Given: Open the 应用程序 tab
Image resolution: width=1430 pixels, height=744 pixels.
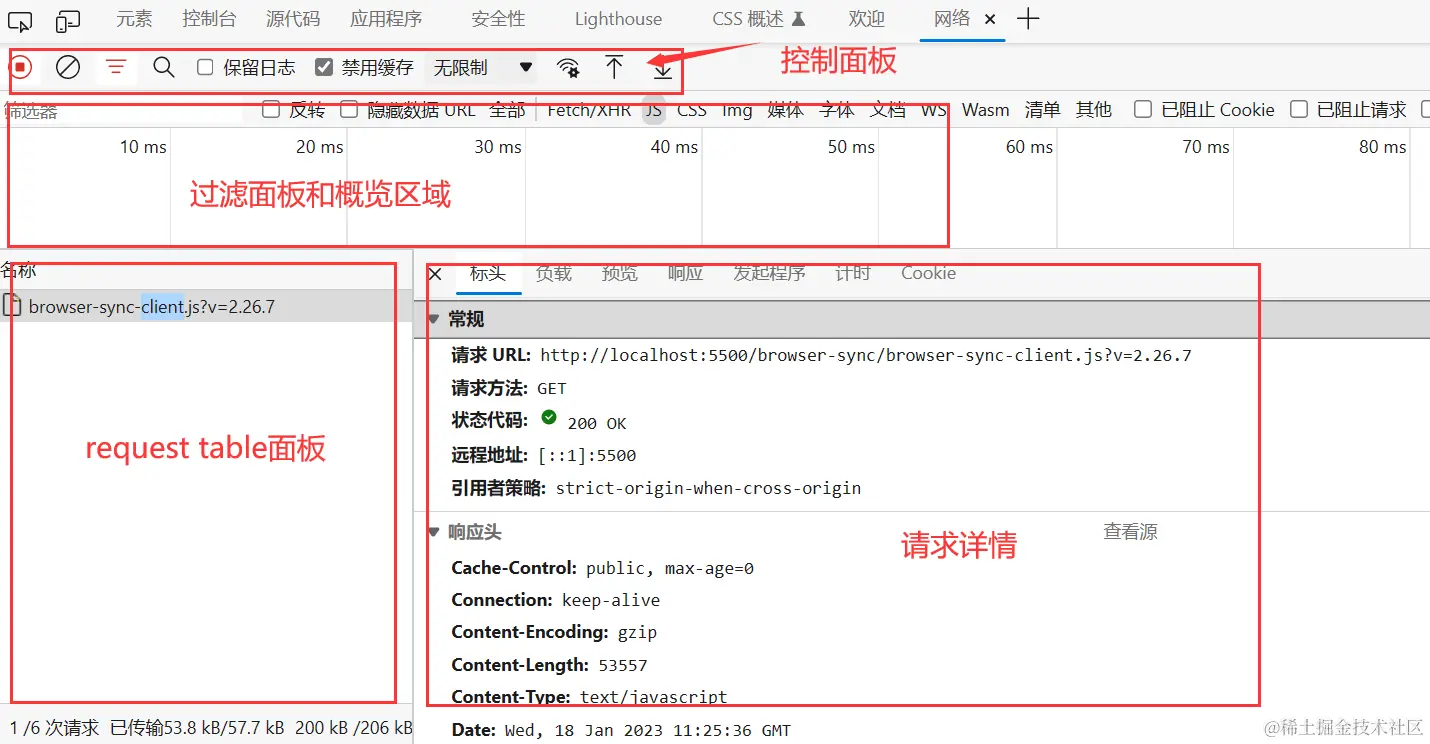Looking at the screenshot, I should tap(386, 19).
